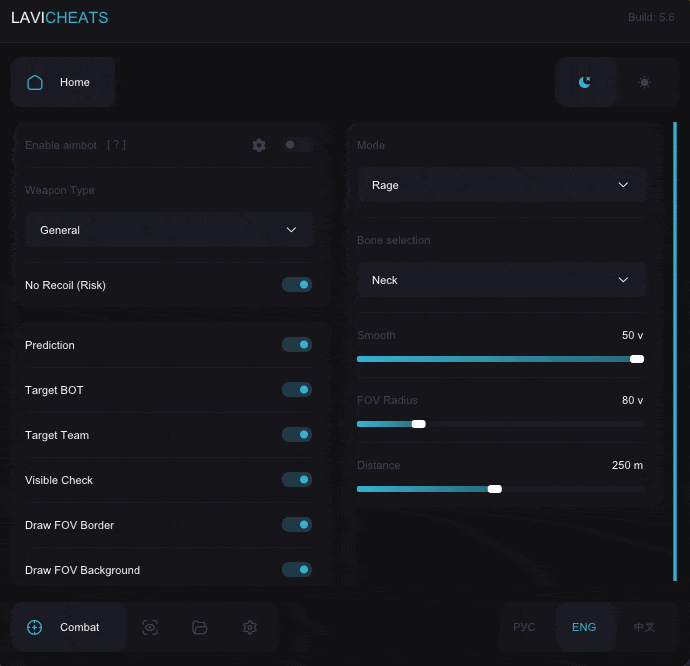Click the Smooth slider handle
This screenshot has height=666, width=690.
point(637,359)
